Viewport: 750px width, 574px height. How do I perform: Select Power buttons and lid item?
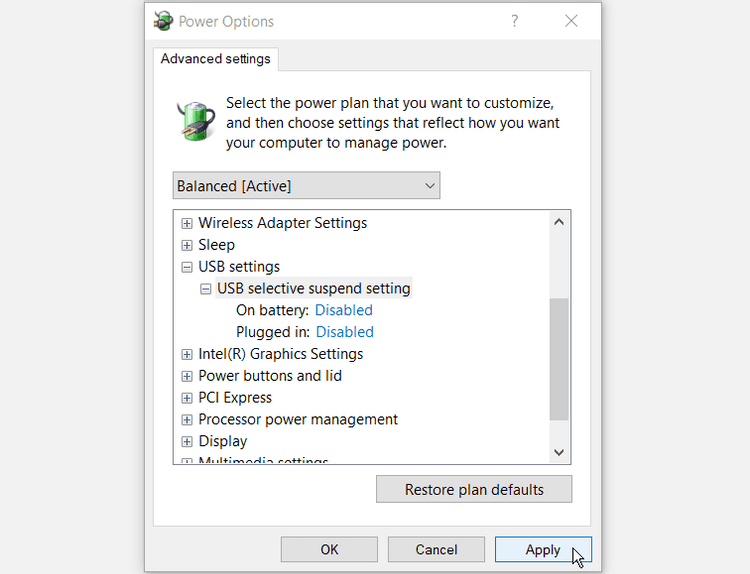click(x=270, y=376)
